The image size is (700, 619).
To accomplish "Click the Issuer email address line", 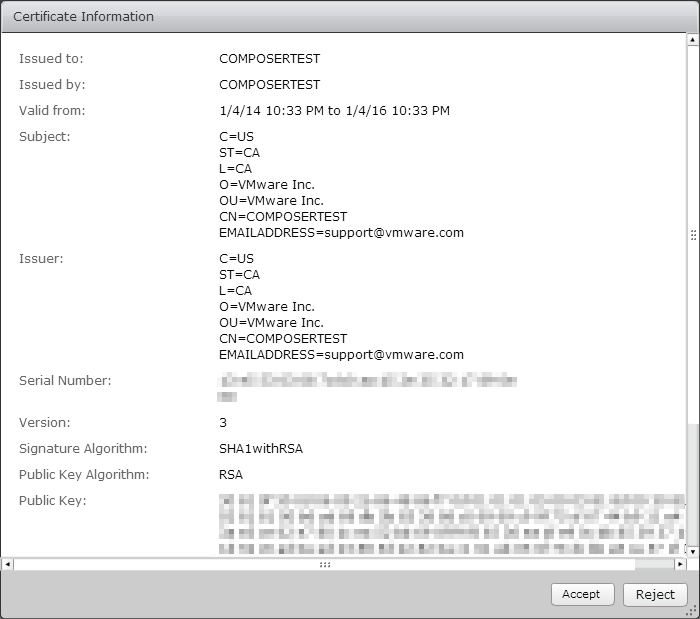I will (x=341, y=354).
